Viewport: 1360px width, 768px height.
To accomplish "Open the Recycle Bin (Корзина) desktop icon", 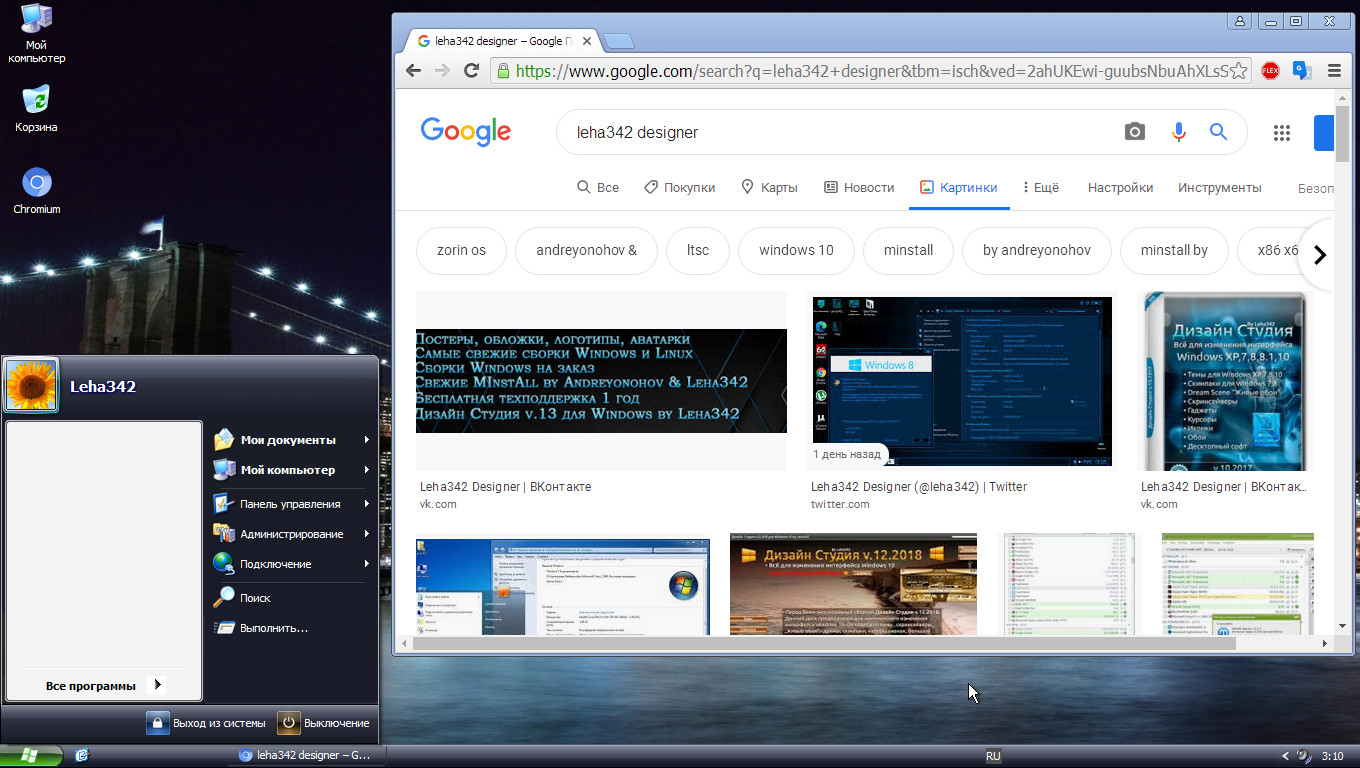I will pos(36,108).
